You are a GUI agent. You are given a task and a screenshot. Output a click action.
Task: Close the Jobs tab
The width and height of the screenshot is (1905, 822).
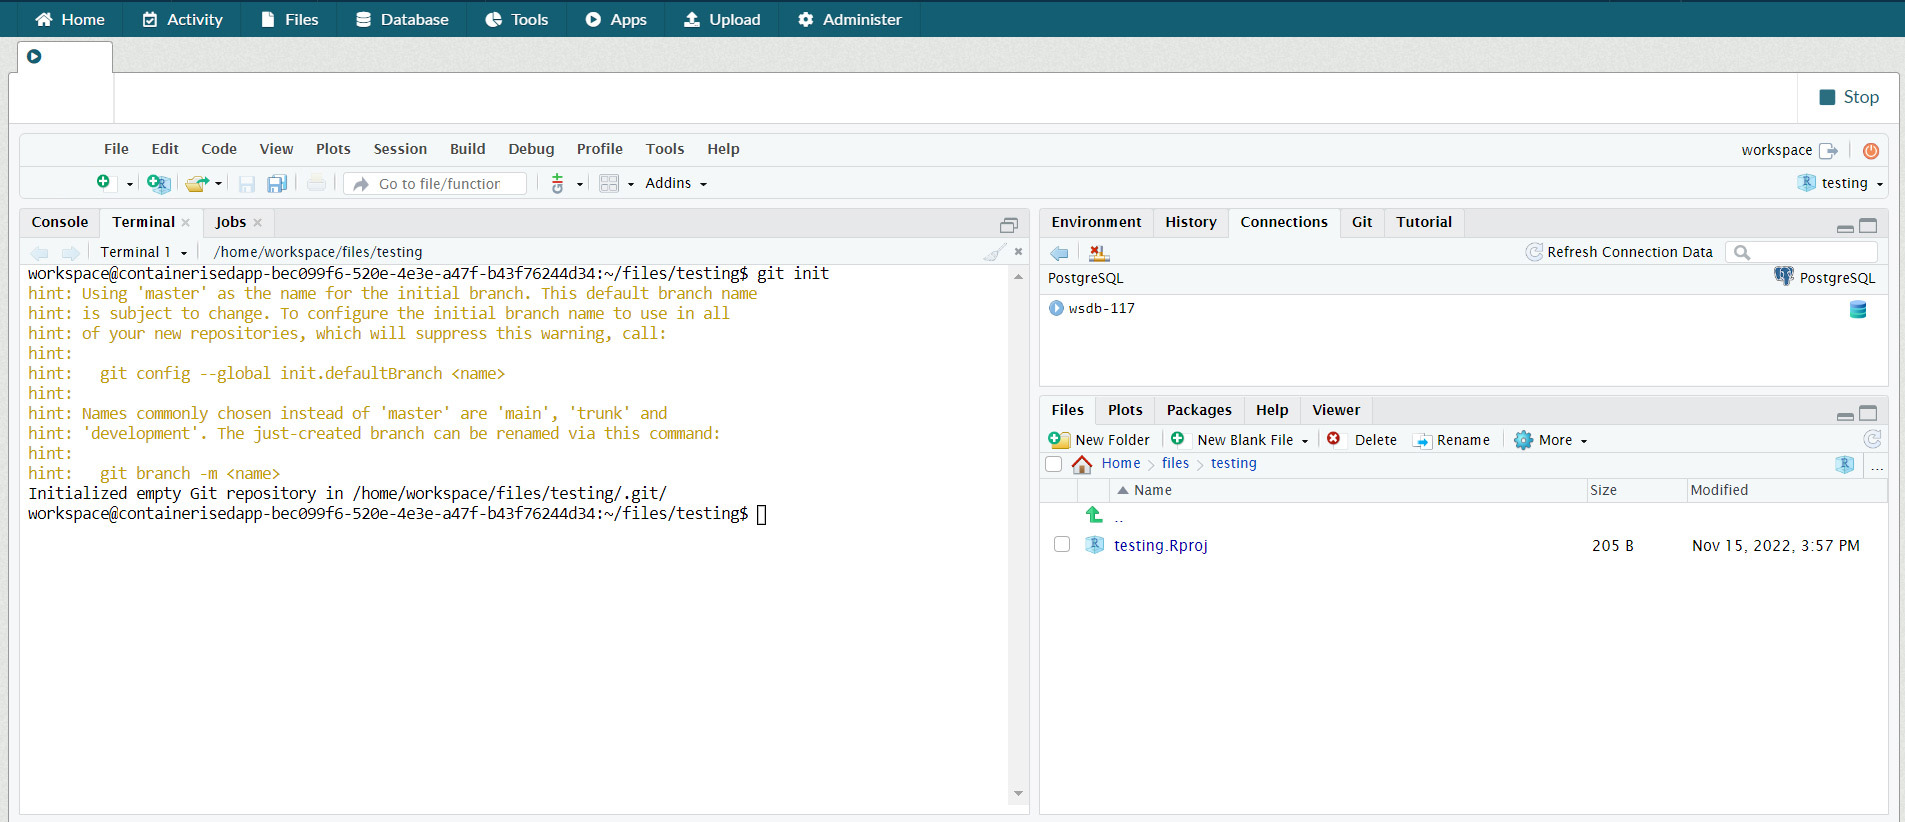[257, 223]
